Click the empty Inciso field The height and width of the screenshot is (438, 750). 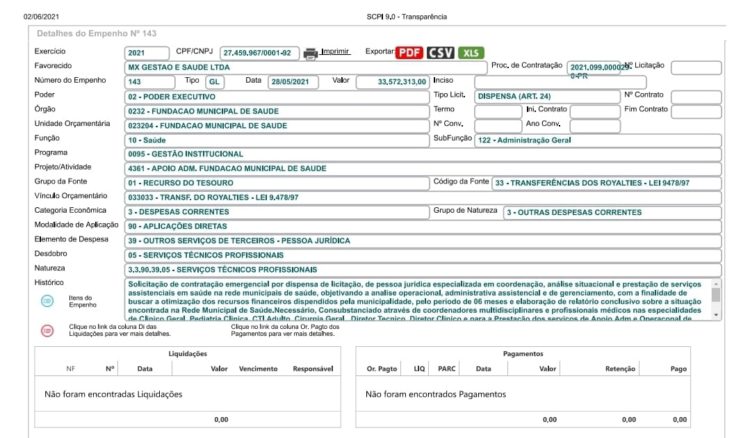point(560,82)
